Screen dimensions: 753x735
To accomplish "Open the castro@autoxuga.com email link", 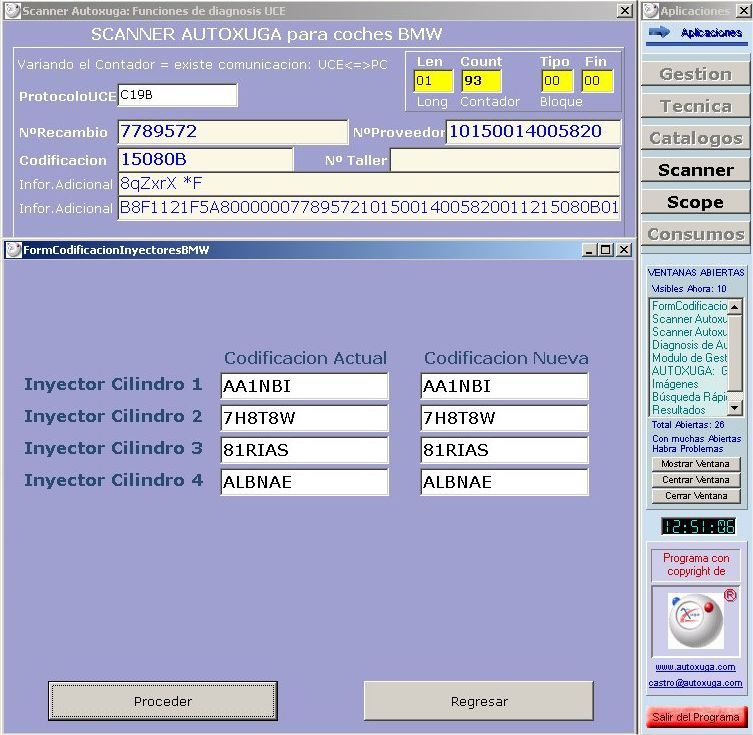I will (x=695, y=683).
